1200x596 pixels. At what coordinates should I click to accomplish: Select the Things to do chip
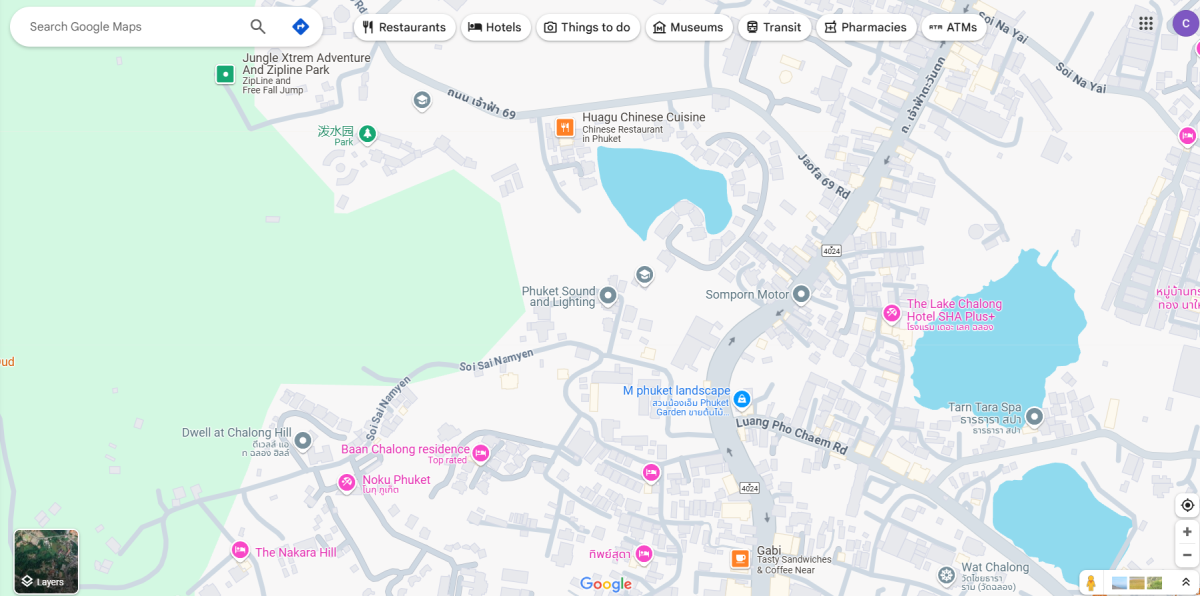tap(588, 27)
